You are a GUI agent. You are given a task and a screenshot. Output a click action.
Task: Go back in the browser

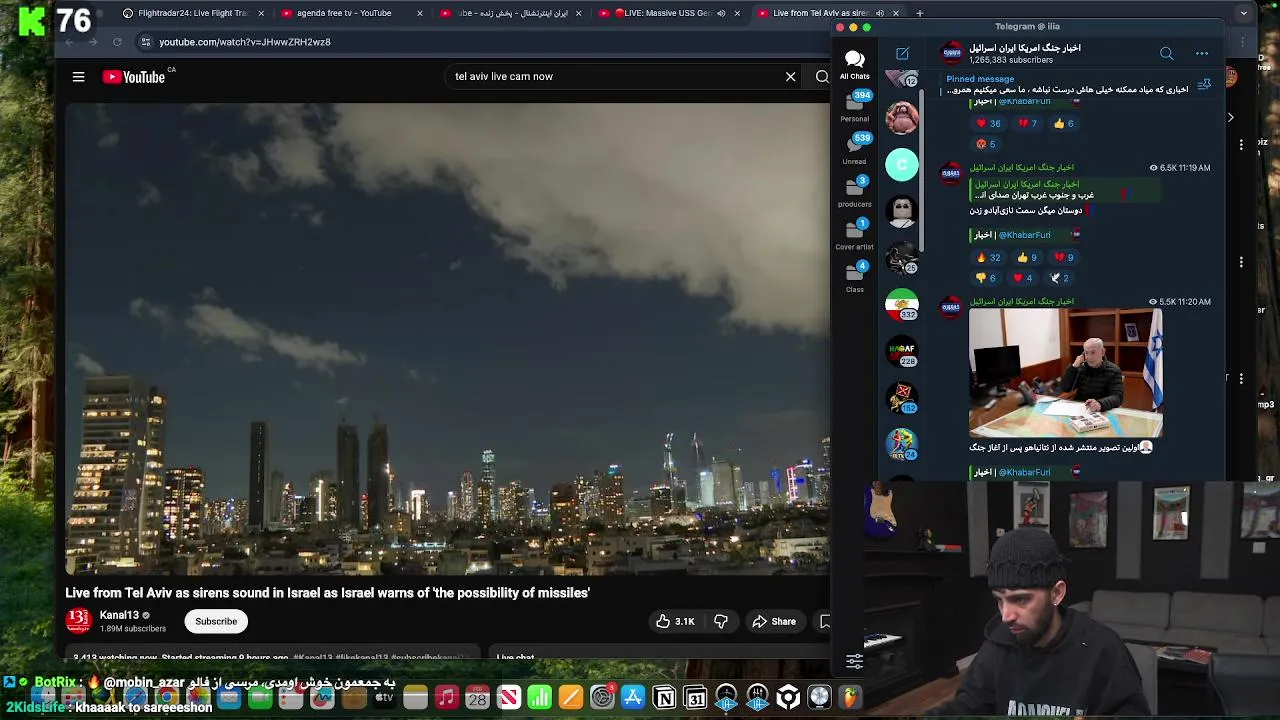tap(69, 42)
